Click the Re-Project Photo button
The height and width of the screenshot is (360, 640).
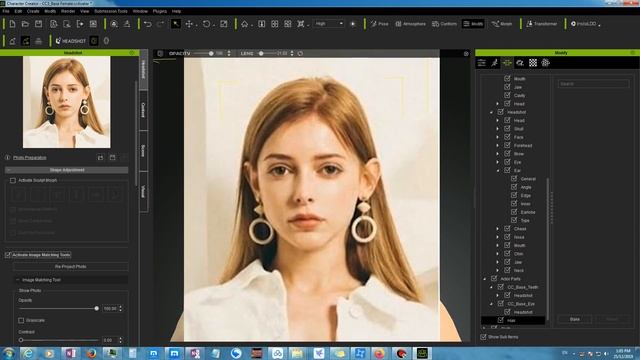pos(70,267)
